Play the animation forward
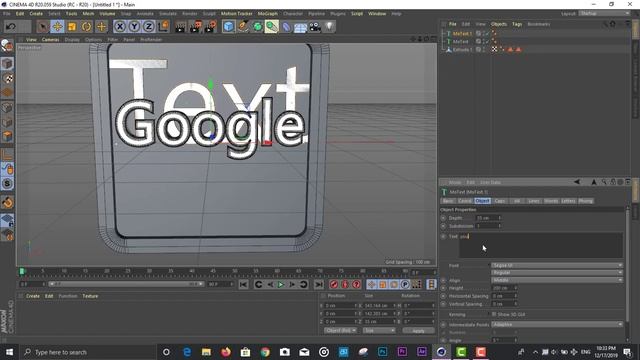The height and width of the screenshot is (360, 640). click(280, 284)
